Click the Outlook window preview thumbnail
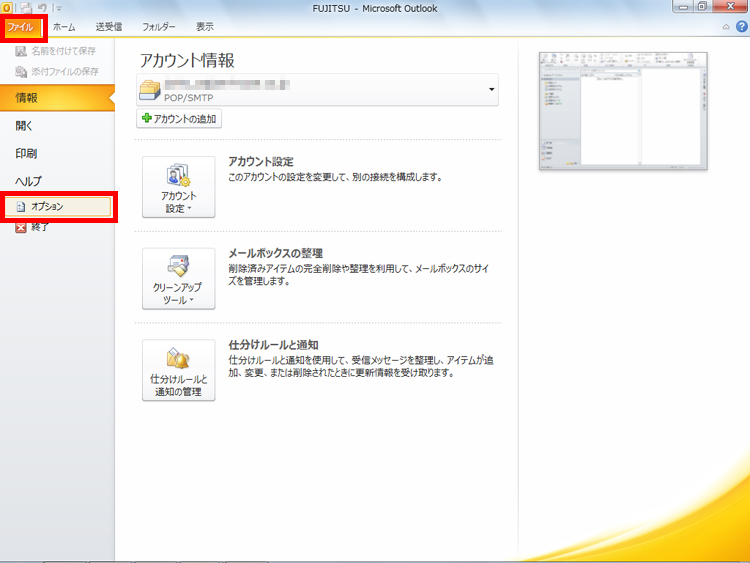 (x=623, y=111)
